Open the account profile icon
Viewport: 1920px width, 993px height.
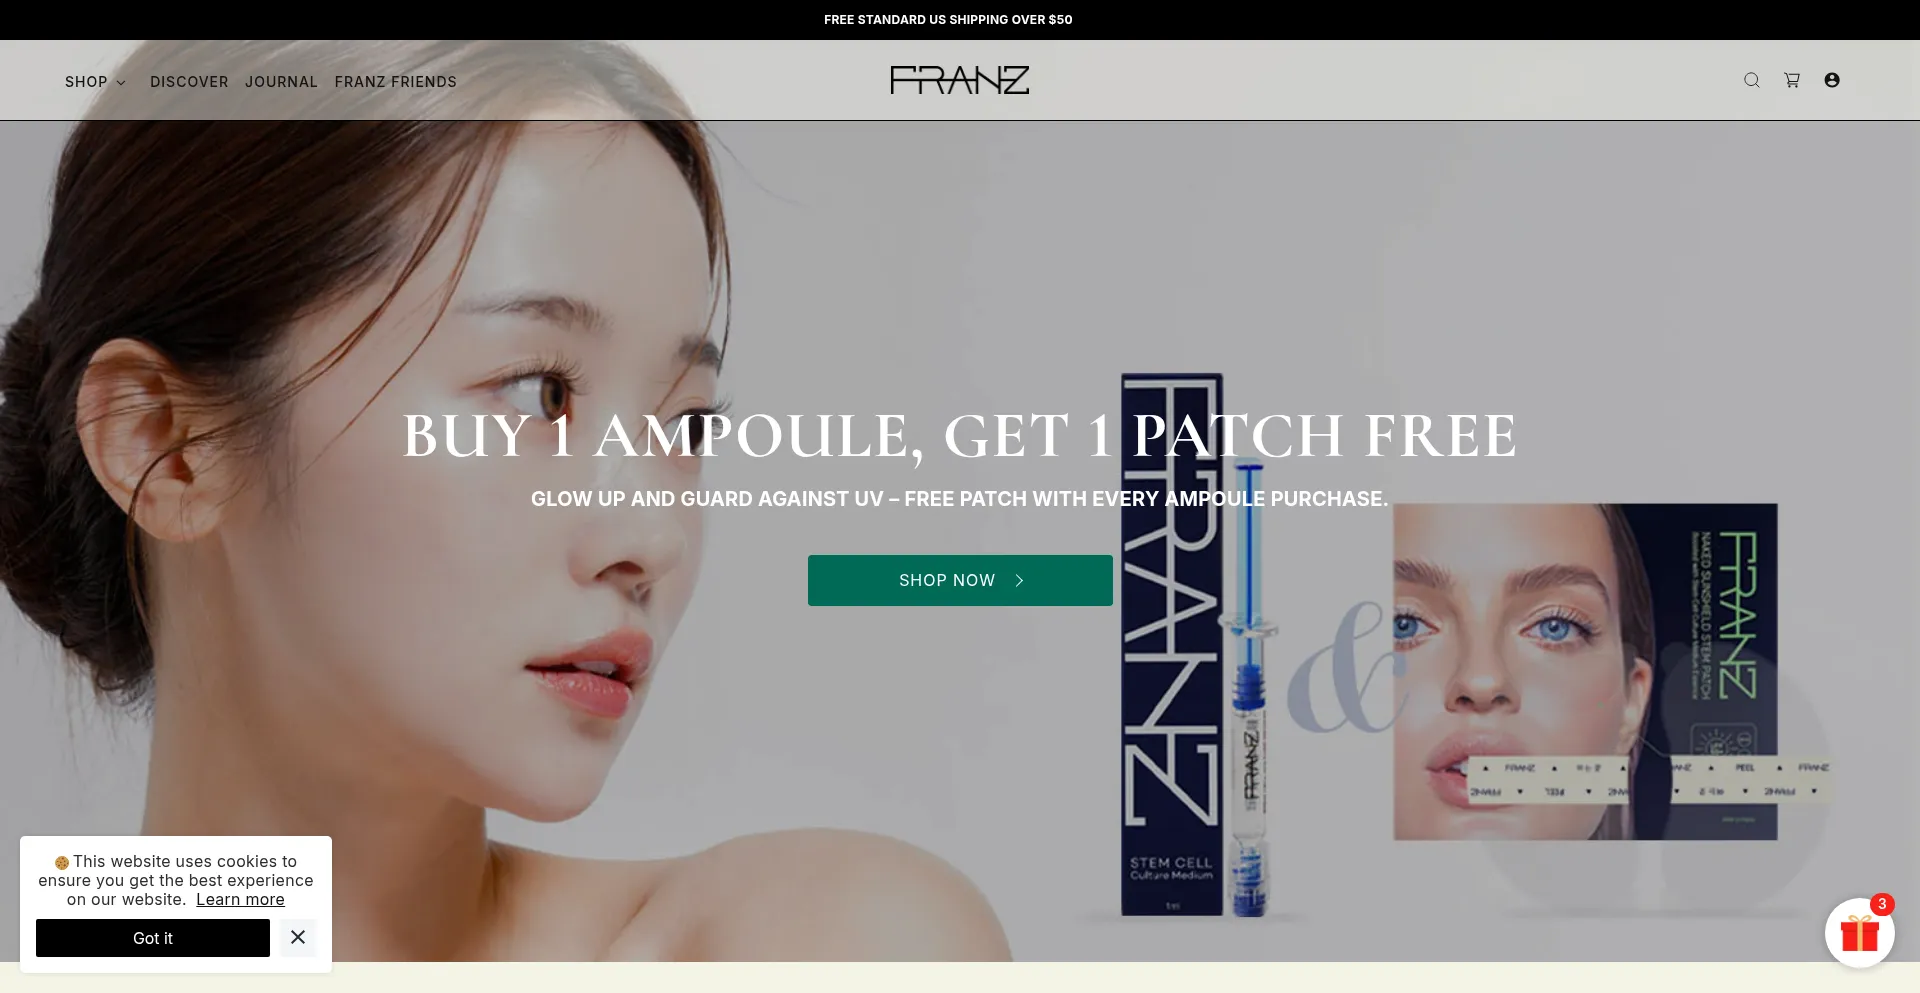coord(1832,80)
